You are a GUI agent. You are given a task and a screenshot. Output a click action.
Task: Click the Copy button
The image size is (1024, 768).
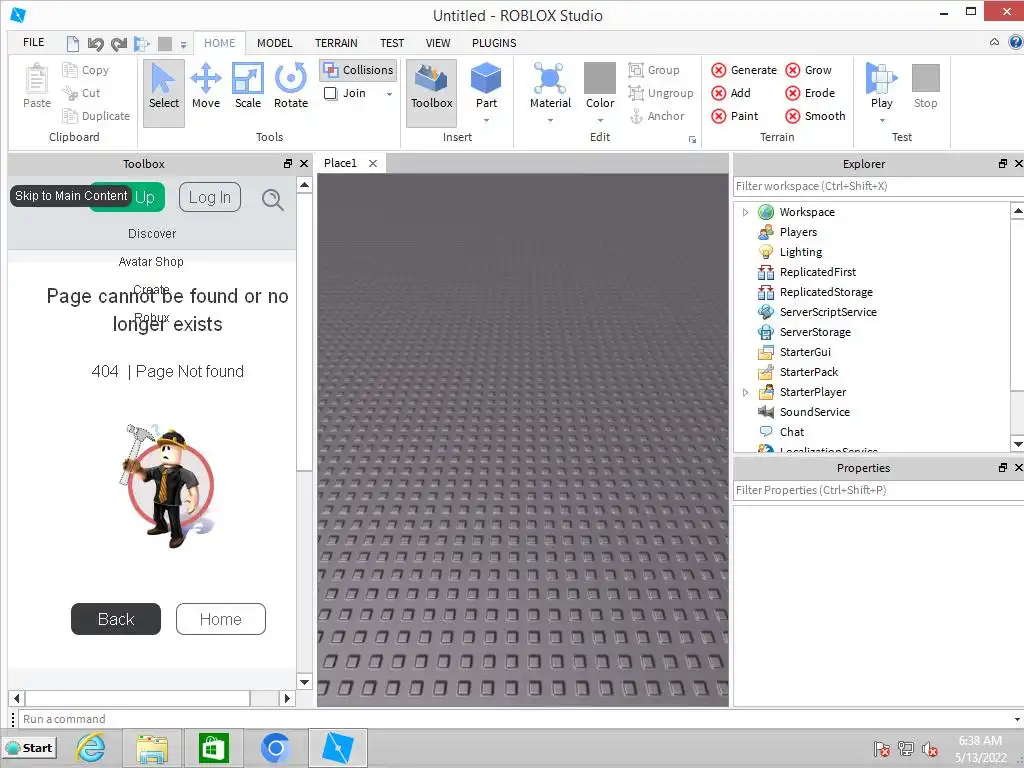pyautogui.click(x=86, y=70)
